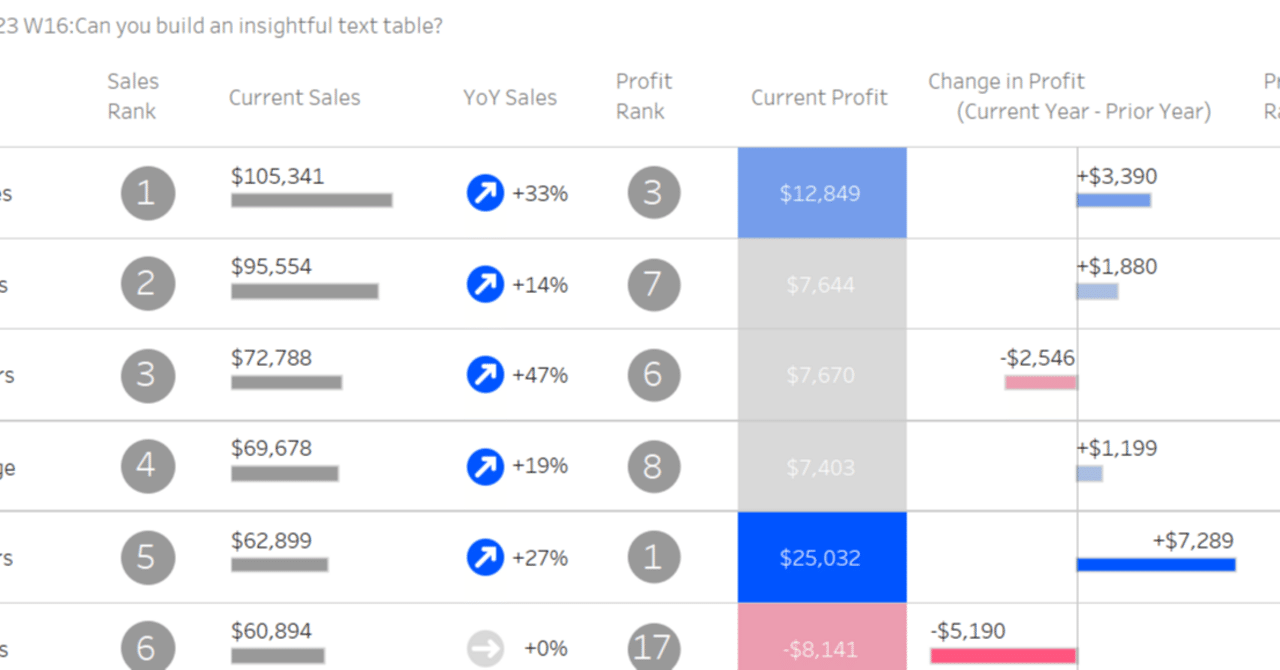Select the Profit Rank 17 circle
The width and height of the screenshot is (1280, 670).
point(653,648)
